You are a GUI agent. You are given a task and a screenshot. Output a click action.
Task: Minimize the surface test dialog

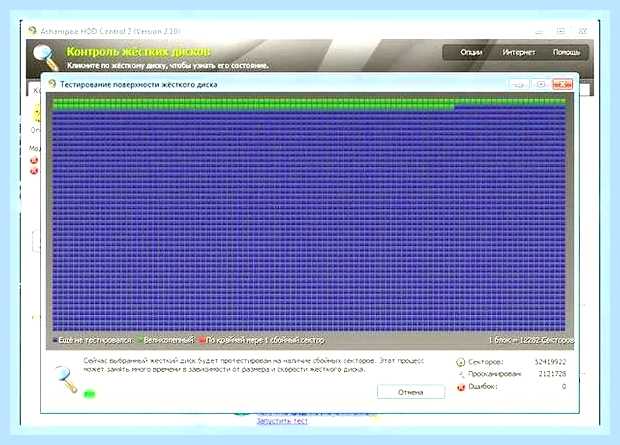click(518, 84)
